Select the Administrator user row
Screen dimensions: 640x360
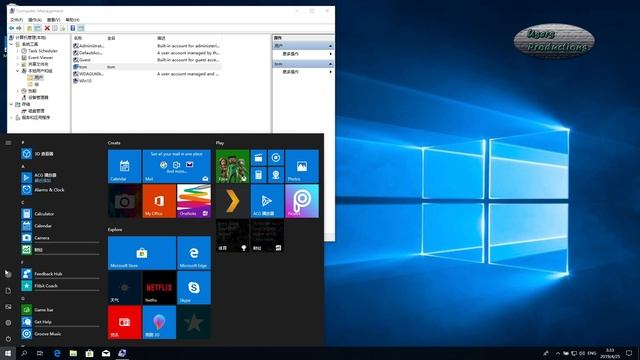tap(147, 46)
